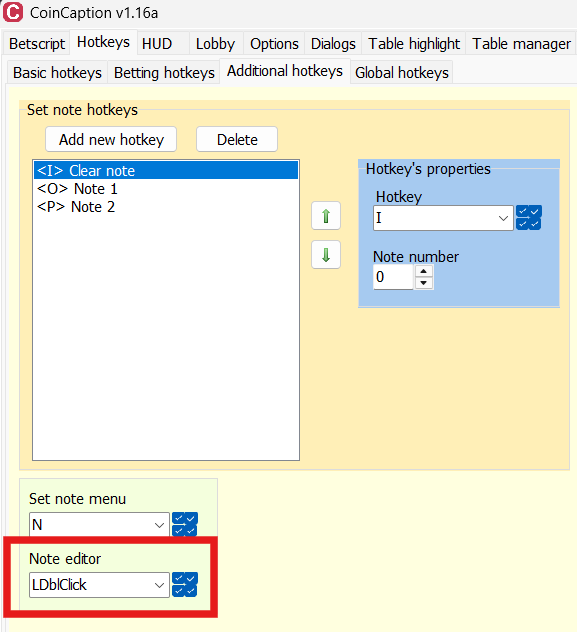Decrease Note number with down spinner

point(423,283)
